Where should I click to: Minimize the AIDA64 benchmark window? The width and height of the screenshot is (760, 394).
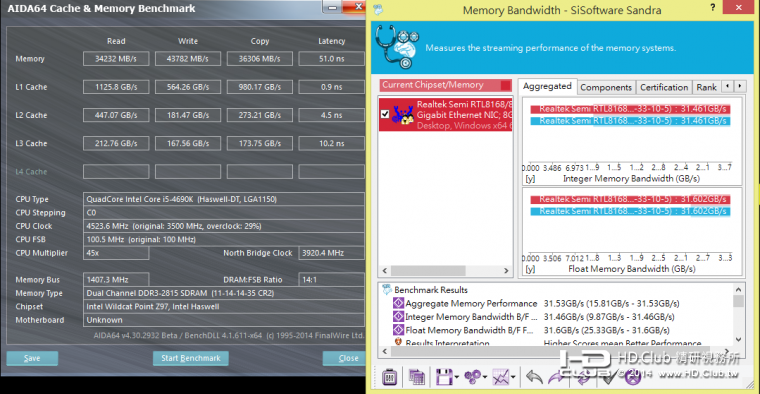(x=332, y=7)
